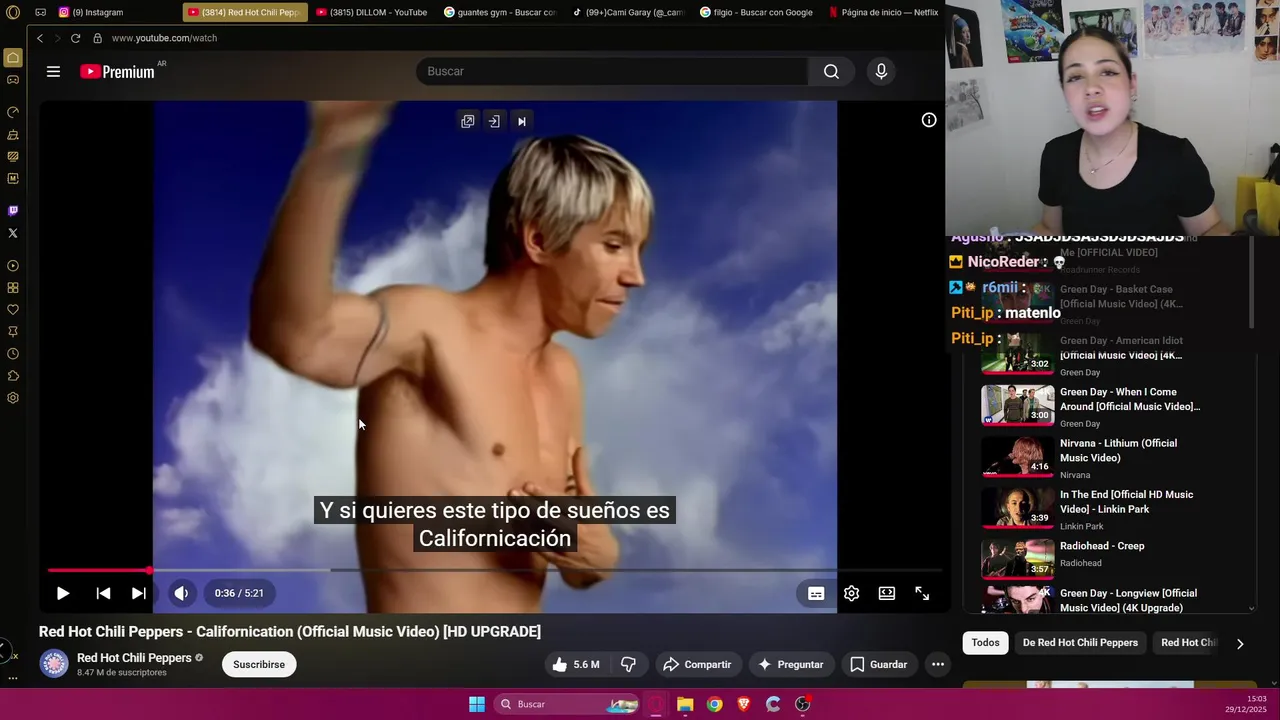This screenshot has width=1280, height=720.
Task: Switch to guantes gym Google tab
Action: pos(500,12)
